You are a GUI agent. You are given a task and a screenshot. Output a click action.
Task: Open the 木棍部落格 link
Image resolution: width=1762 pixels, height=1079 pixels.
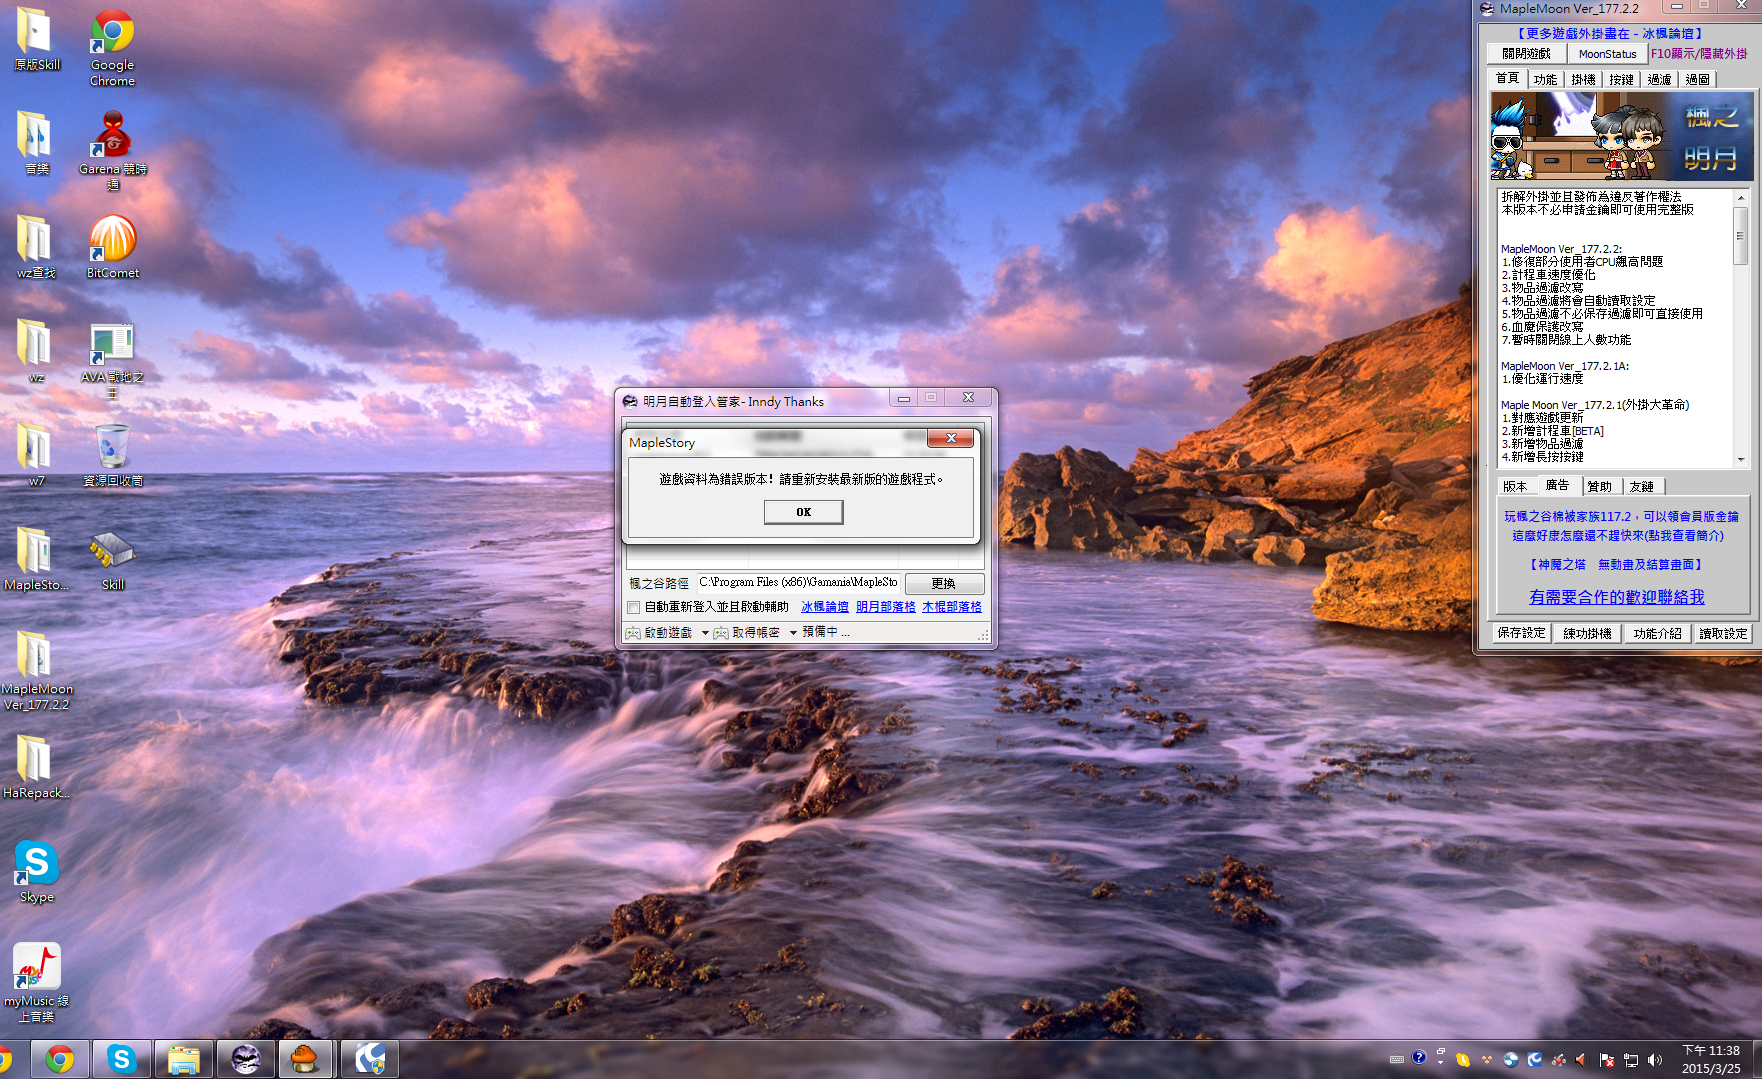tap(952, 607)
